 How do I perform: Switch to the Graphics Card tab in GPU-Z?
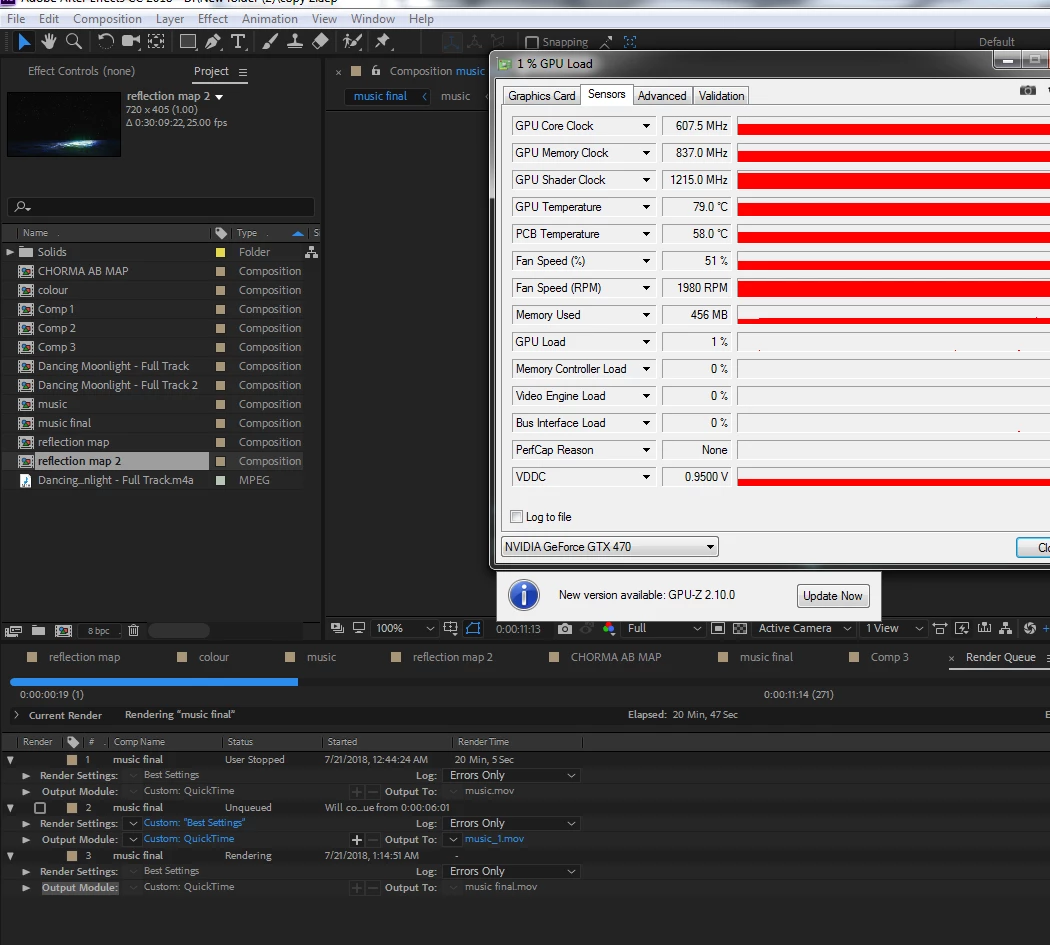click(x=541, y=96)
